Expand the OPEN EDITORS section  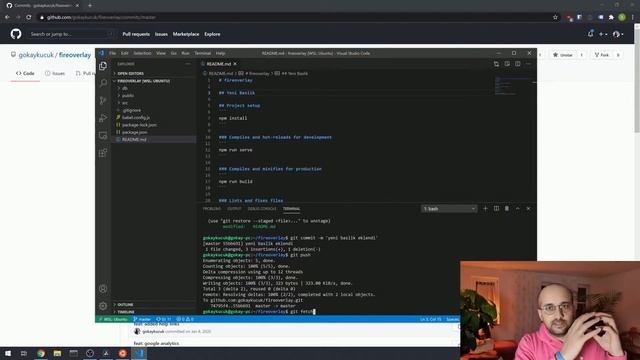tap(153, 73)
